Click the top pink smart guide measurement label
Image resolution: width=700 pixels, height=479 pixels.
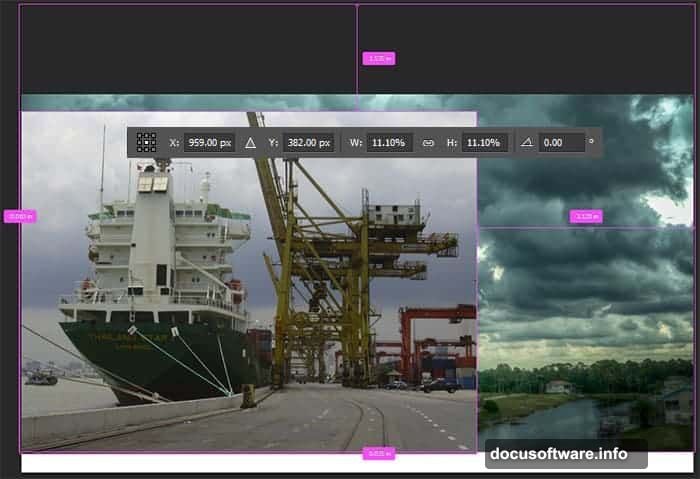(378, 59)
